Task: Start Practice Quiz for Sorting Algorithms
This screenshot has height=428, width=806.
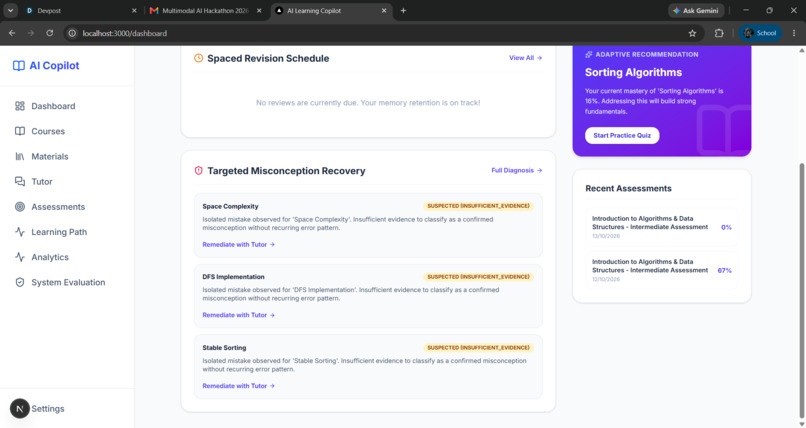Action: (622, 135)
